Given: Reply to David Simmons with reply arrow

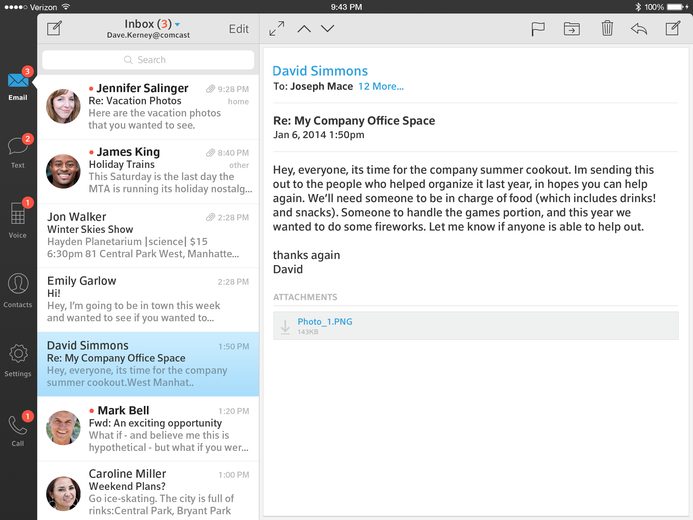Looking at the screenshot, I should click(639, 29).
